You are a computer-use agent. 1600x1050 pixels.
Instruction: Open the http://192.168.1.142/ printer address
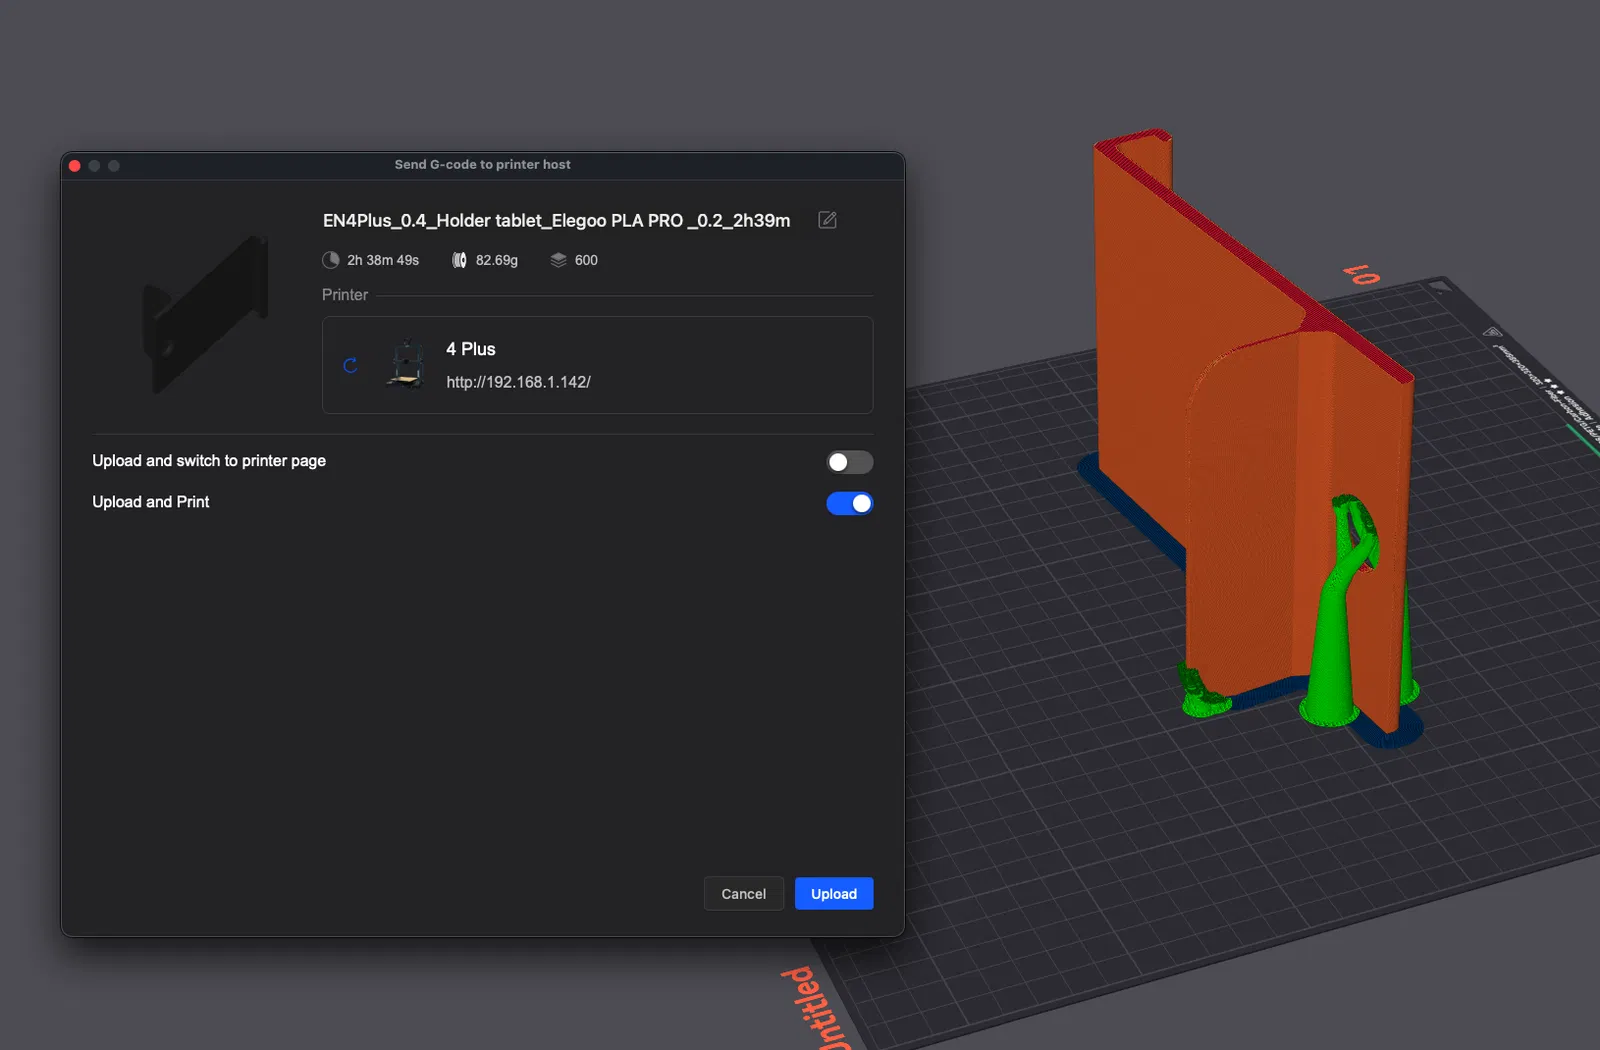click(x=518, y=382)
